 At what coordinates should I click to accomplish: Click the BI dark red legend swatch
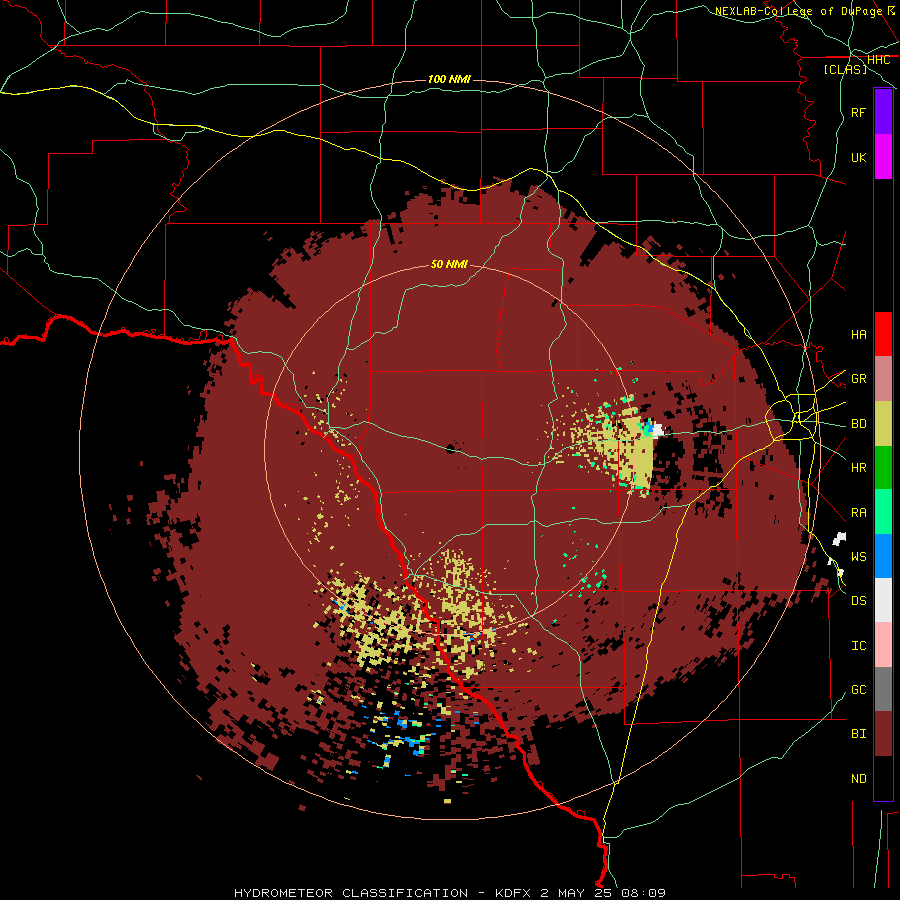[x=883, y=734]
